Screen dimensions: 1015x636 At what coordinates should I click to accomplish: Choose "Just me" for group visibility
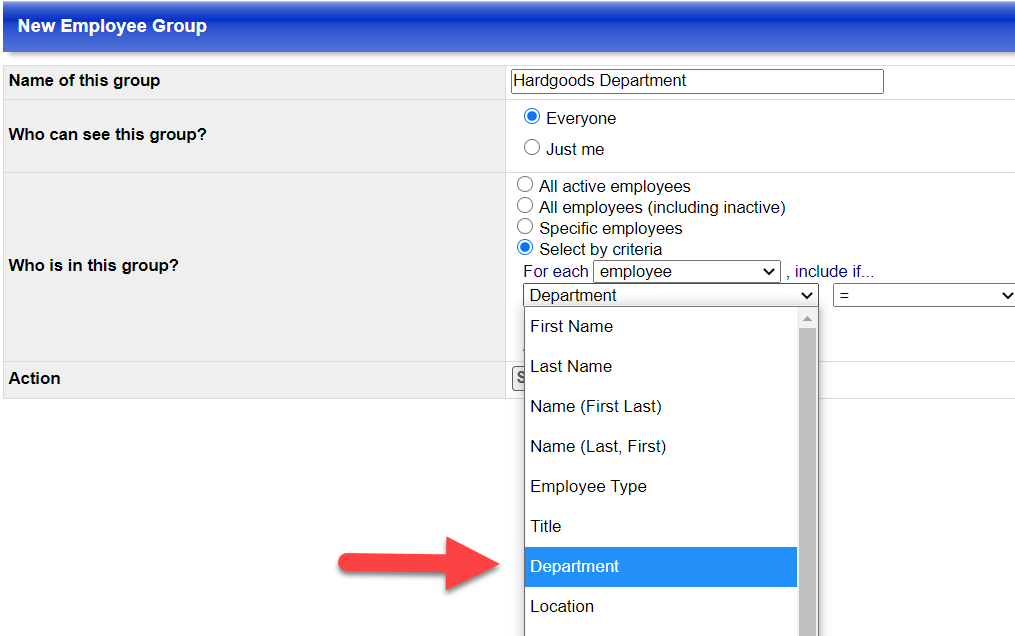[x=531, y=147]
